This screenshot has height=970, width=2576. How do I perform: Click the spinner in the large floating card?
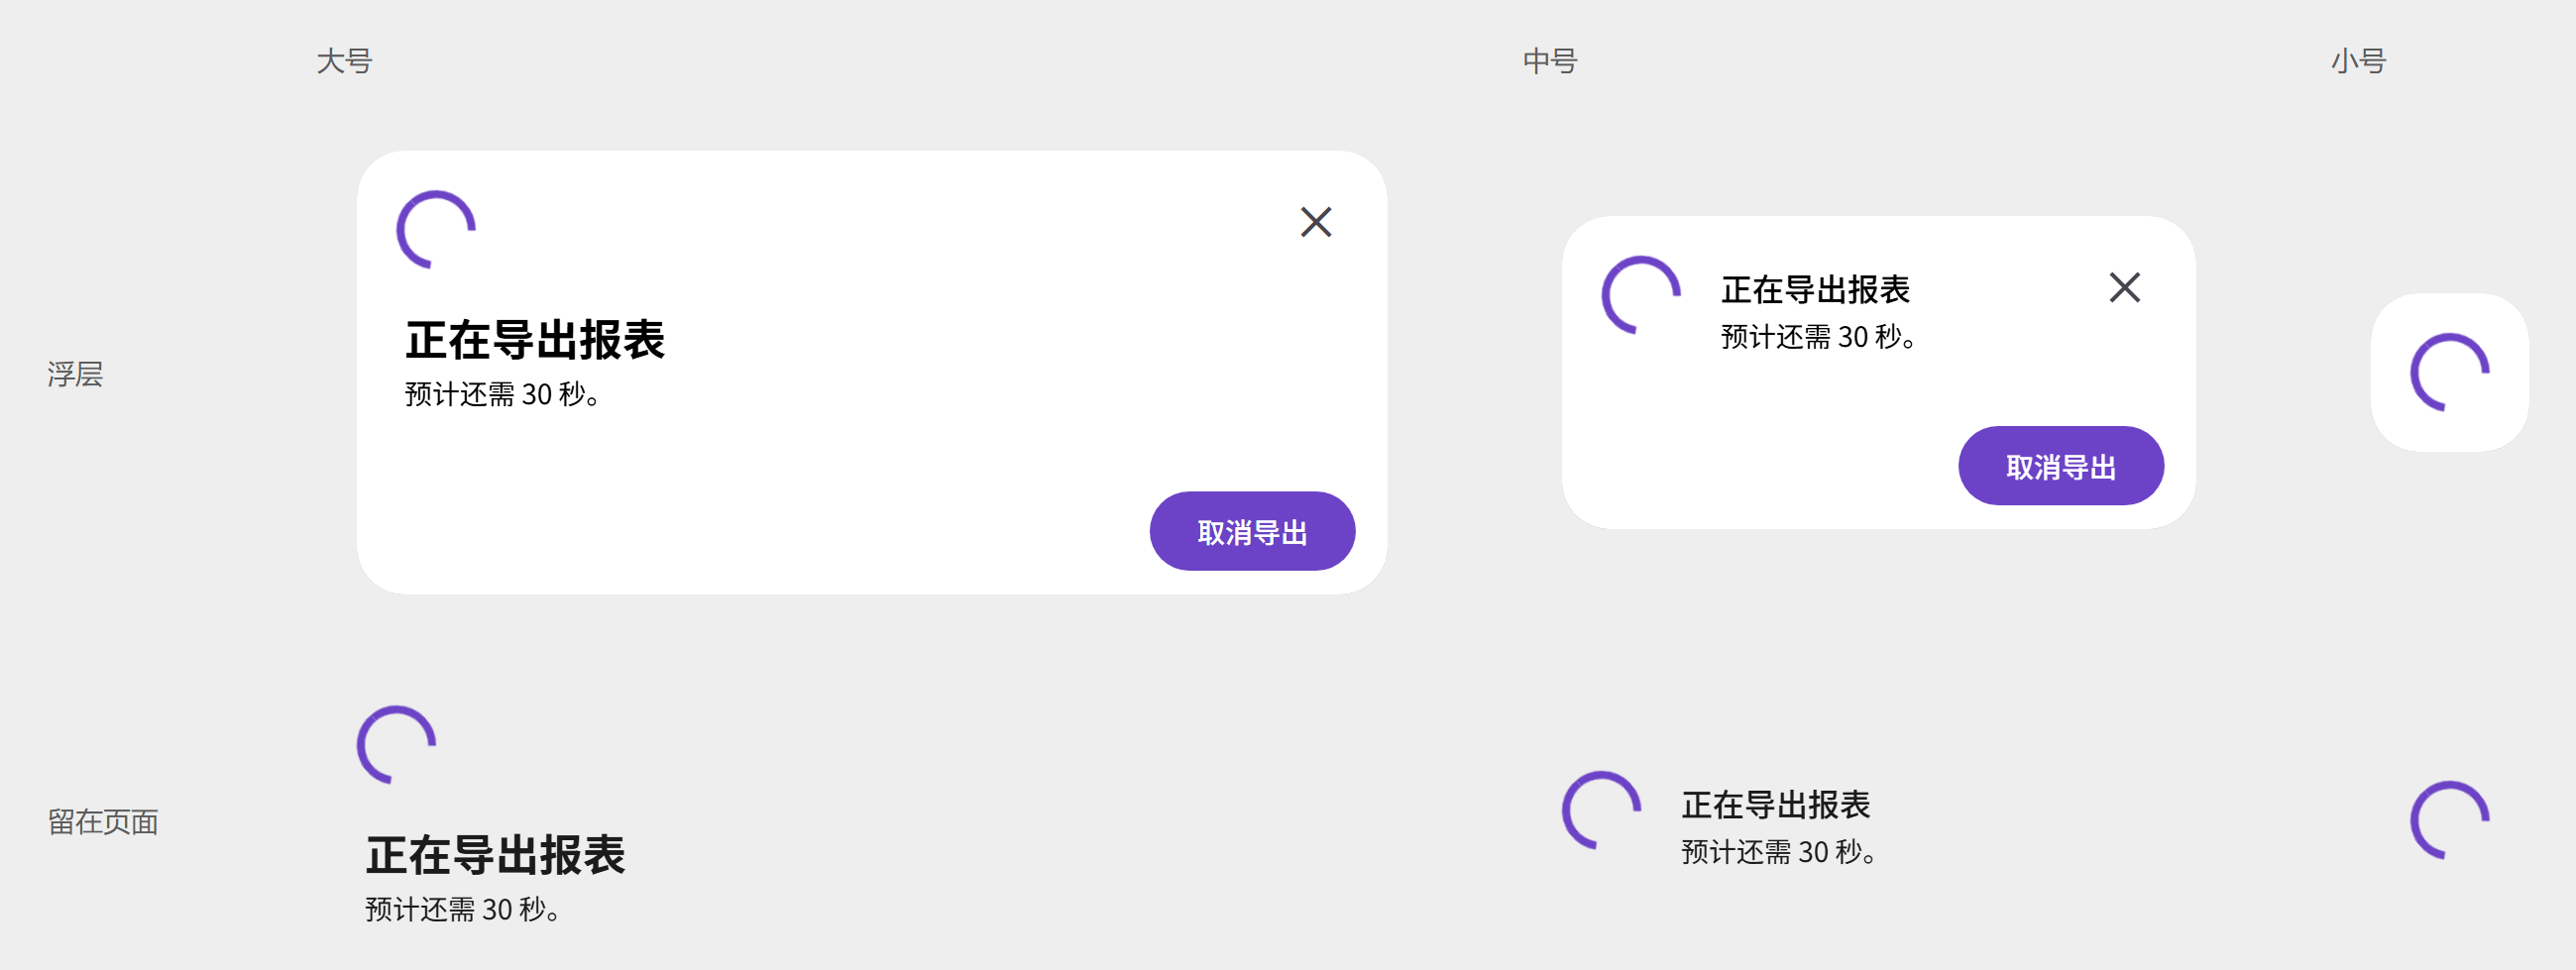click(x=436, y=230)
